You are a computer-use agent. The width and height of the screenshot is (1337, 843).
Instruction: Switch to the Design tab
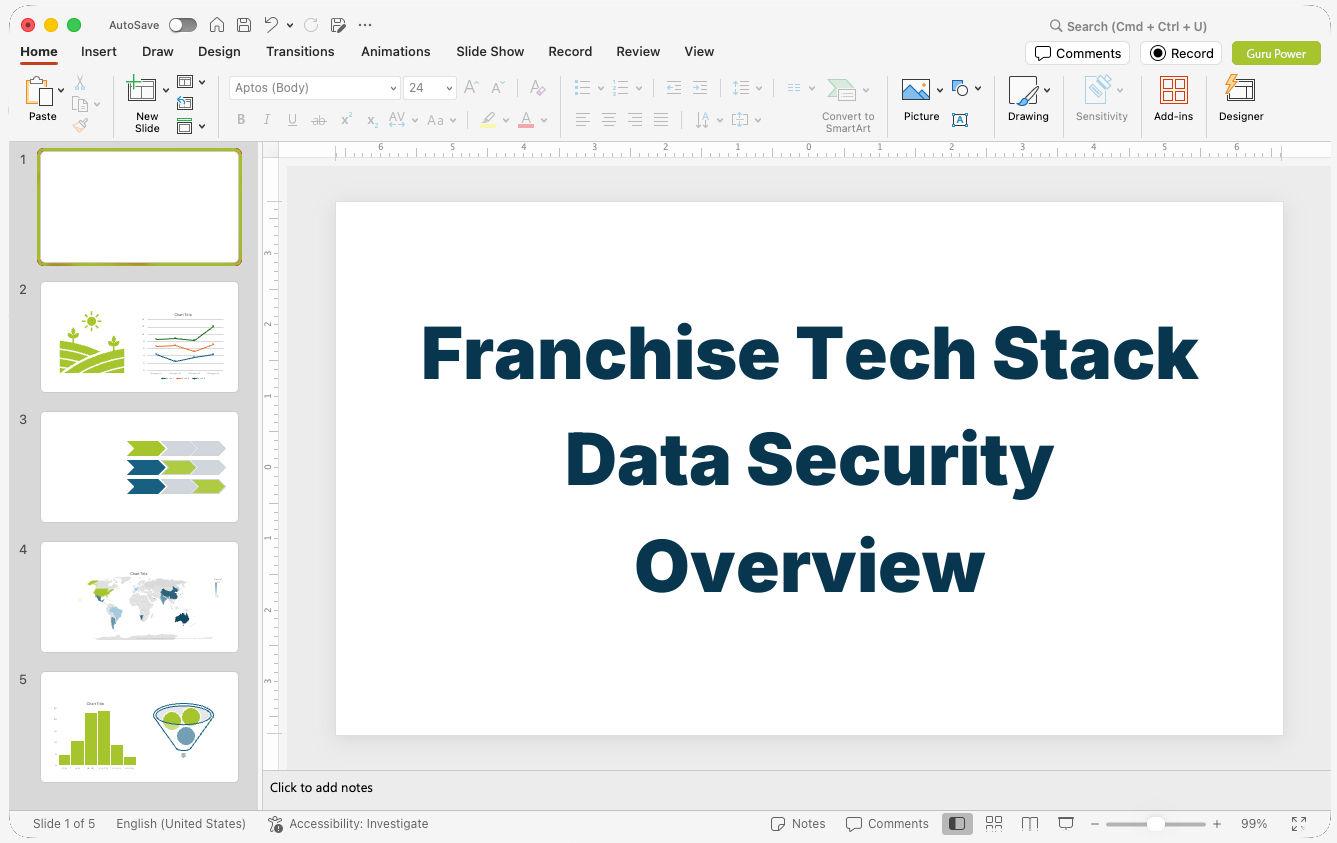pos(219,52)
